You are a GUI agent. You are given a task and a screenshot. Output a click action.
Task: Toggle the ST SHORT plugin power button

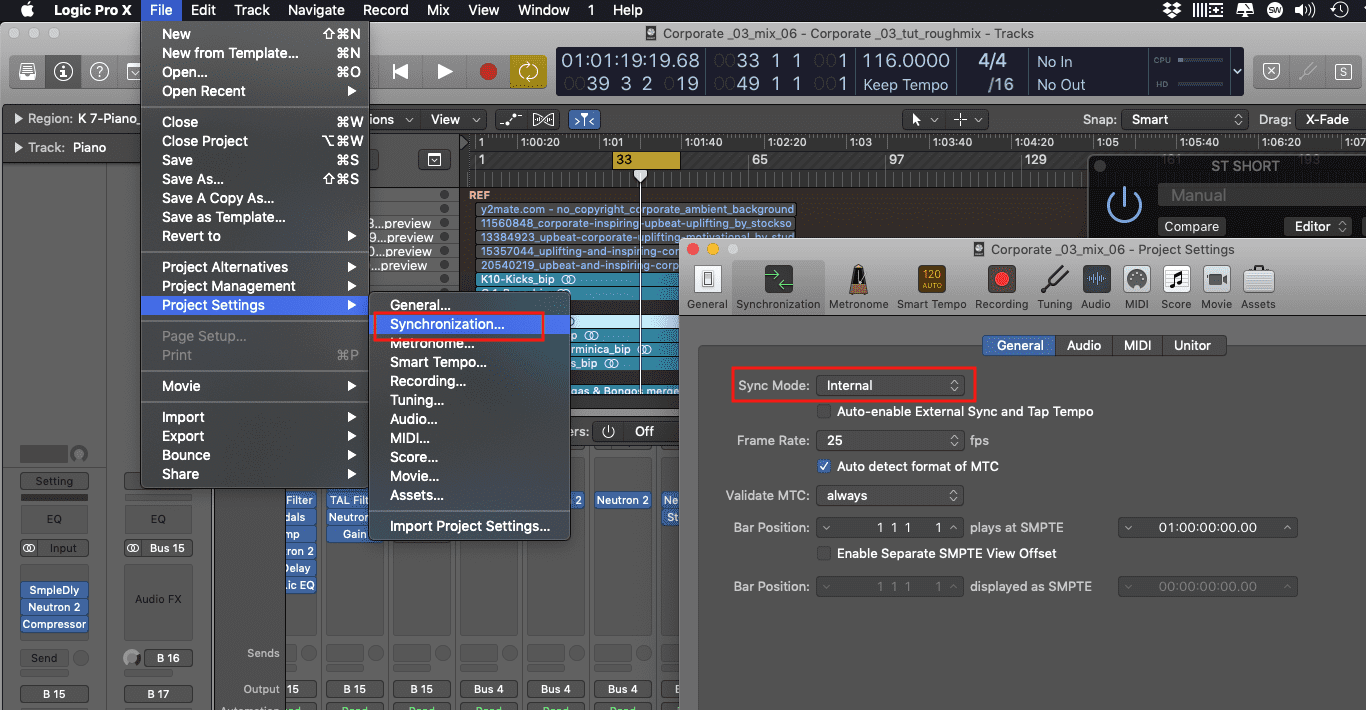1124,205
